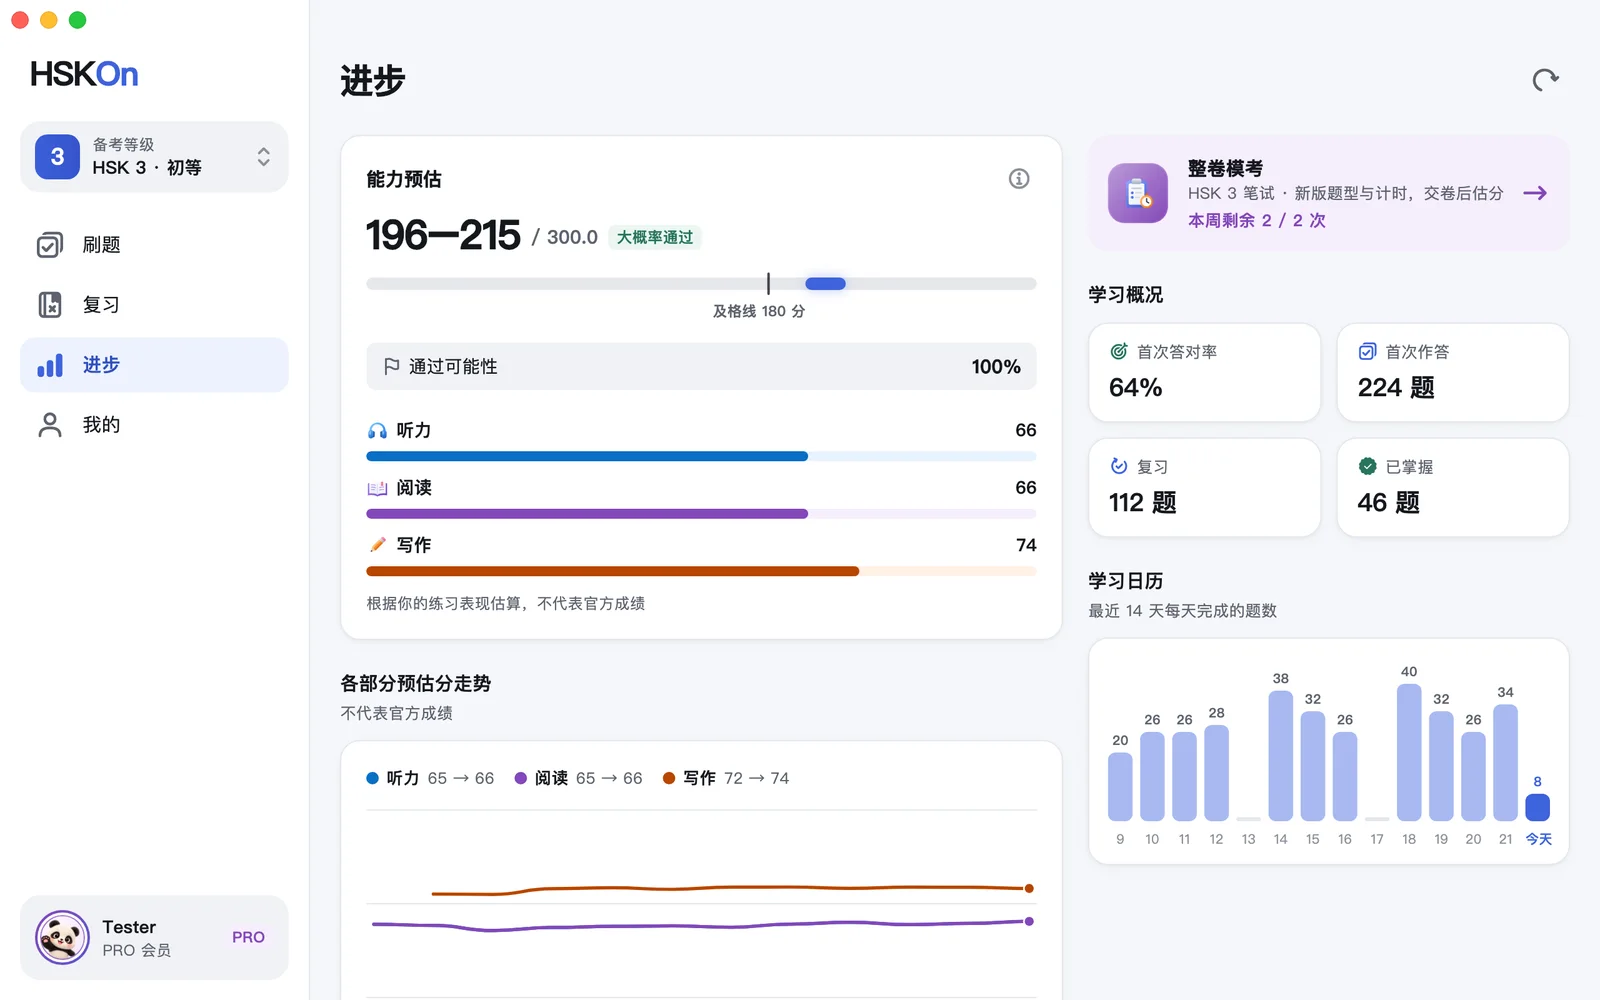Click the blue level 3 badge
This screenshot has width=1600, height=1000.
(57, 157)
